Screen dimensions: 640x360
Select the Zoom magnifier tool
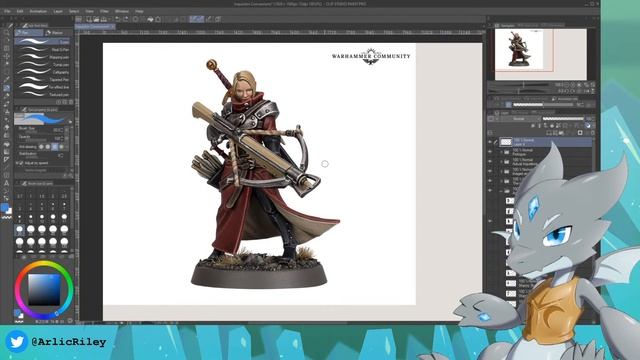pyautogui.click(x=7, y=33)
